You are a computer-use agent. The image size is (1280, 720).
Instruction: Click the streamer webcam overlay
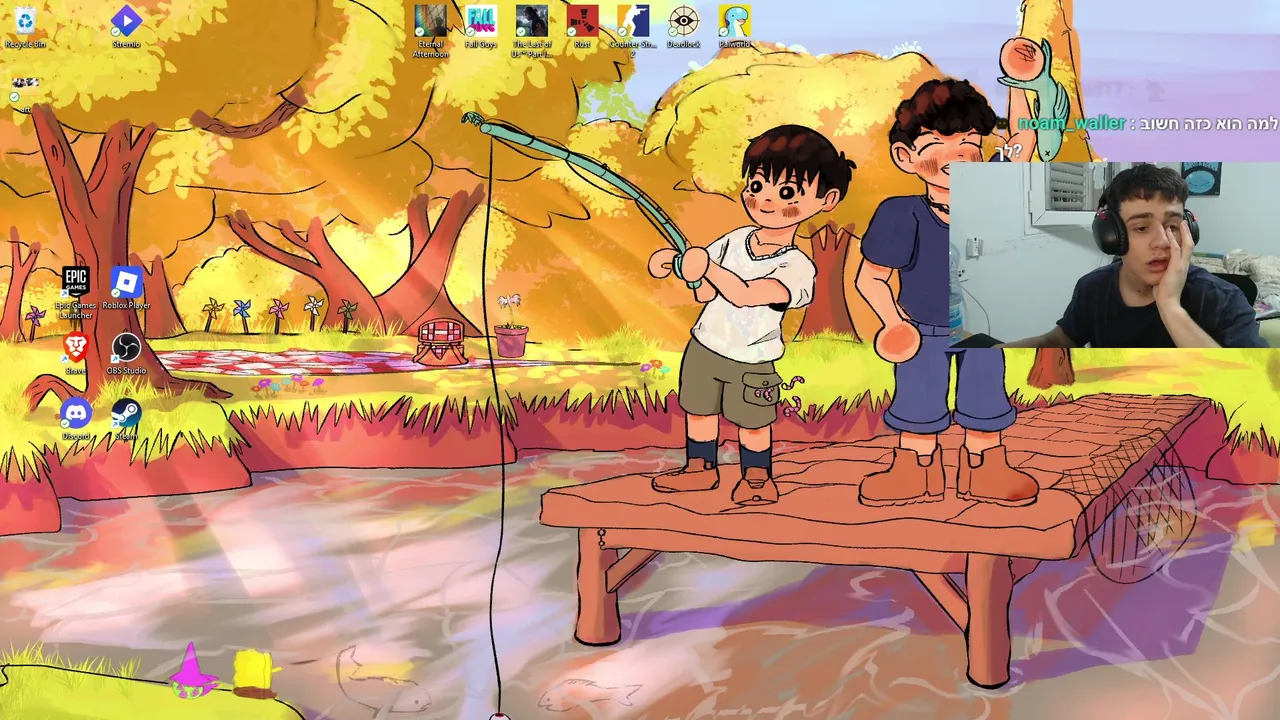coord(1114,254)
